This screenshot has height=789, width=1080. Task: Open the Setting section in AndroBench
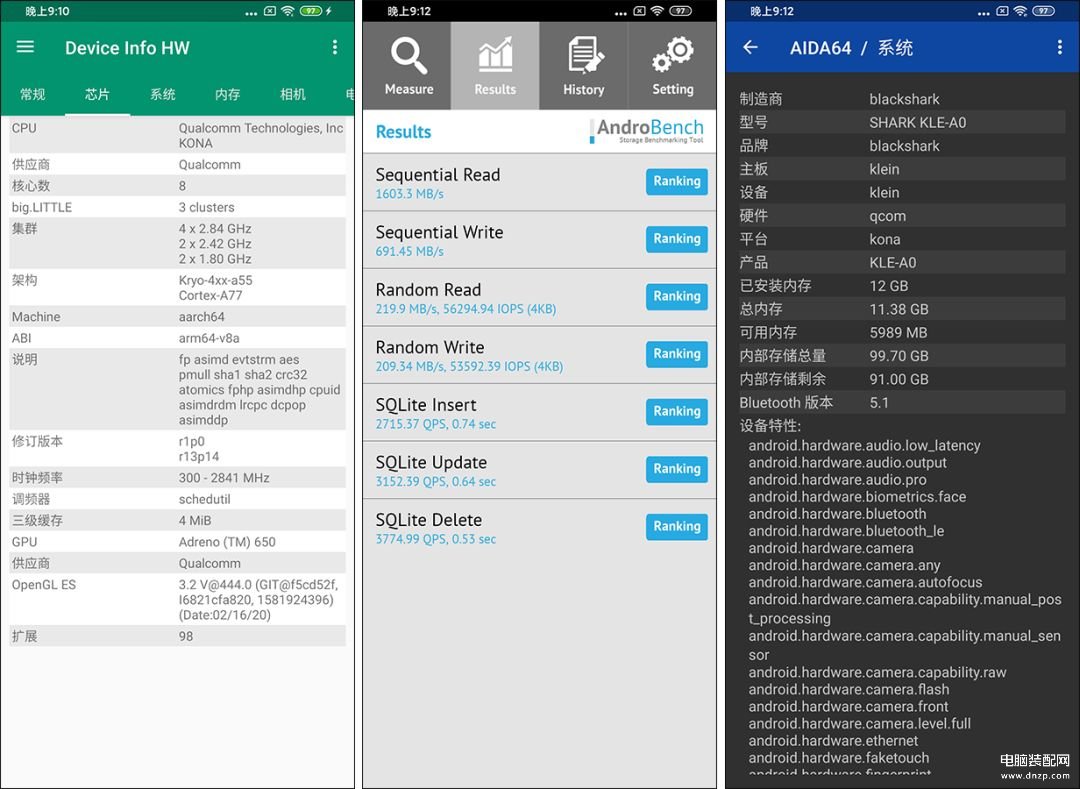click(672, 66)
